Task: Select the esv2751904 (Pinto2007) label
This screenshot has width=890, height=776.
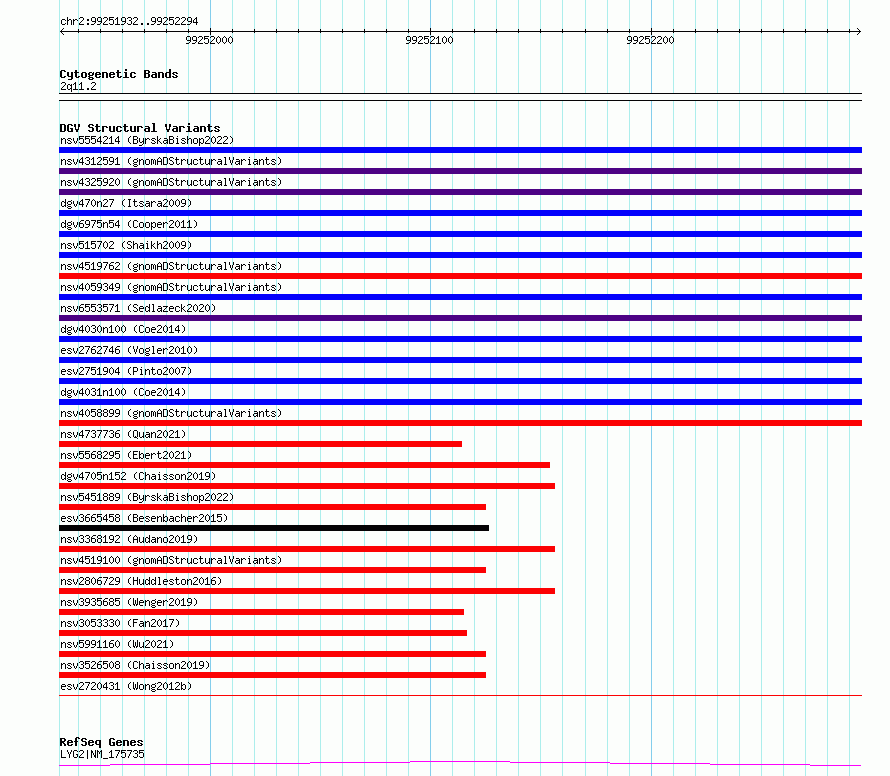Action: [126, 371]
